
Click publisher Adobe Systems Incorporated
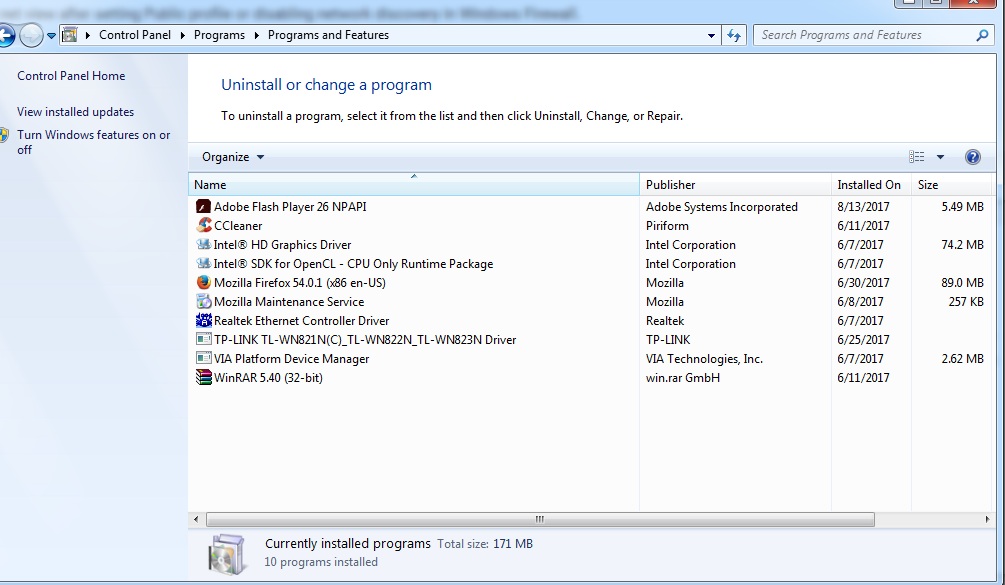click(722, 206)
